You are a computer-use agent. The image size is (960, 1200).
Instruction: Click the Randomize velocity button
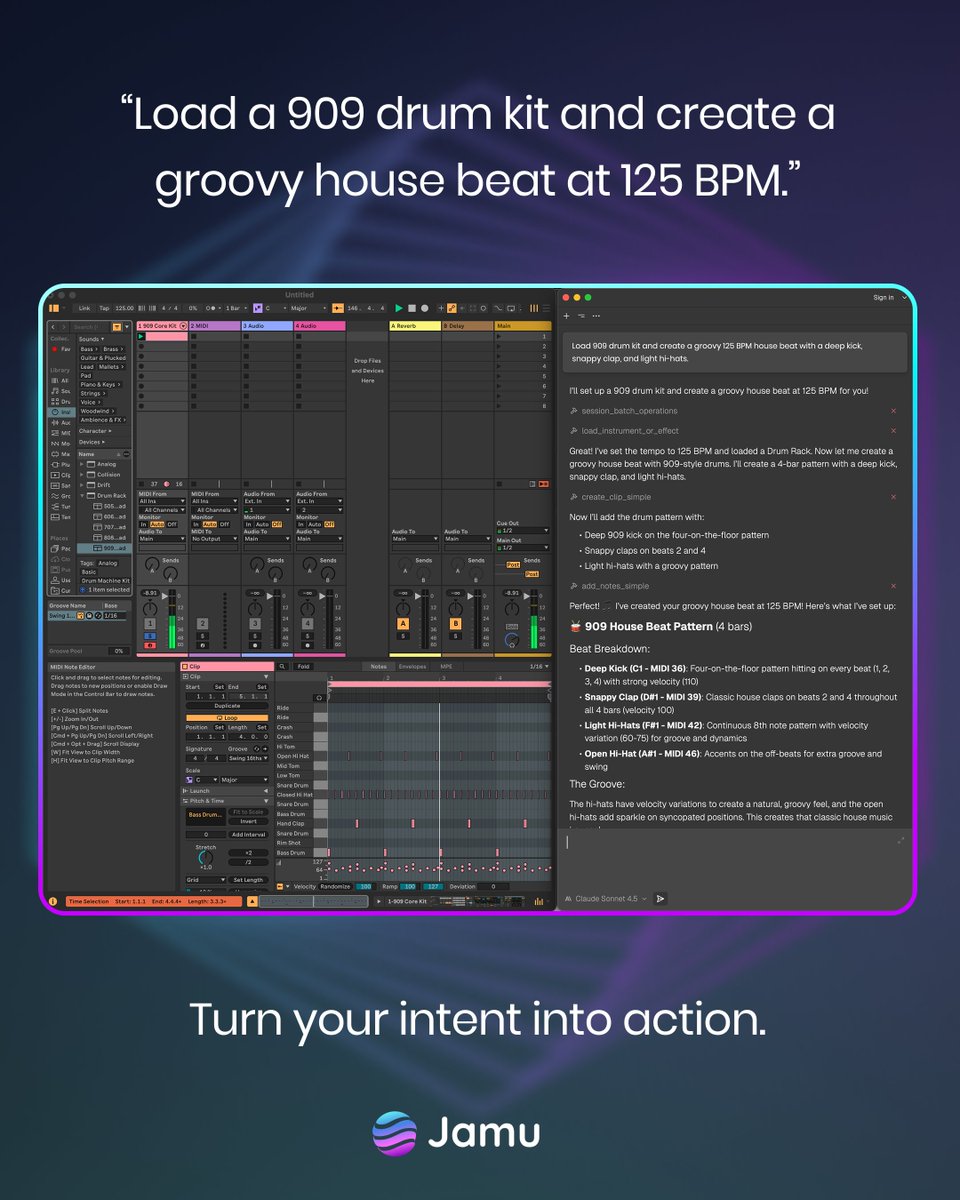click(335, 886)
